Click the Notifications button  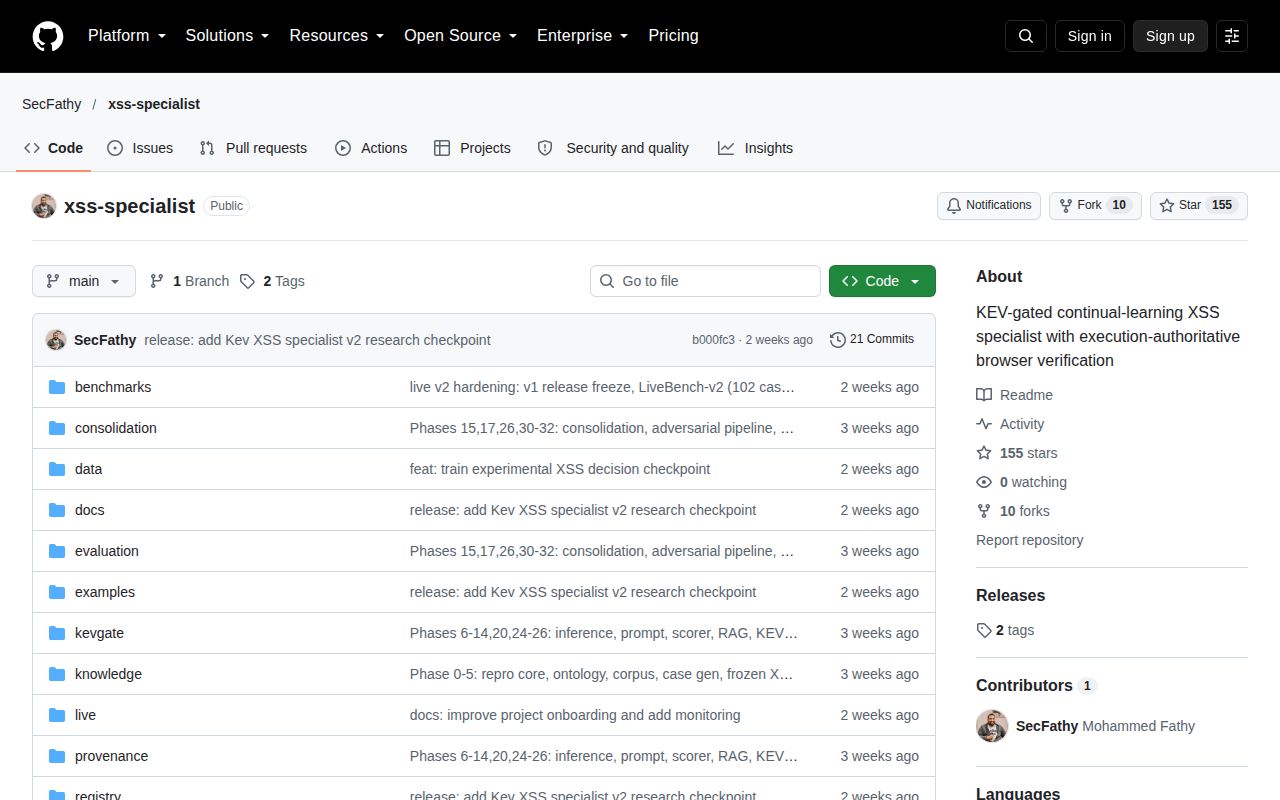(989, 205)
